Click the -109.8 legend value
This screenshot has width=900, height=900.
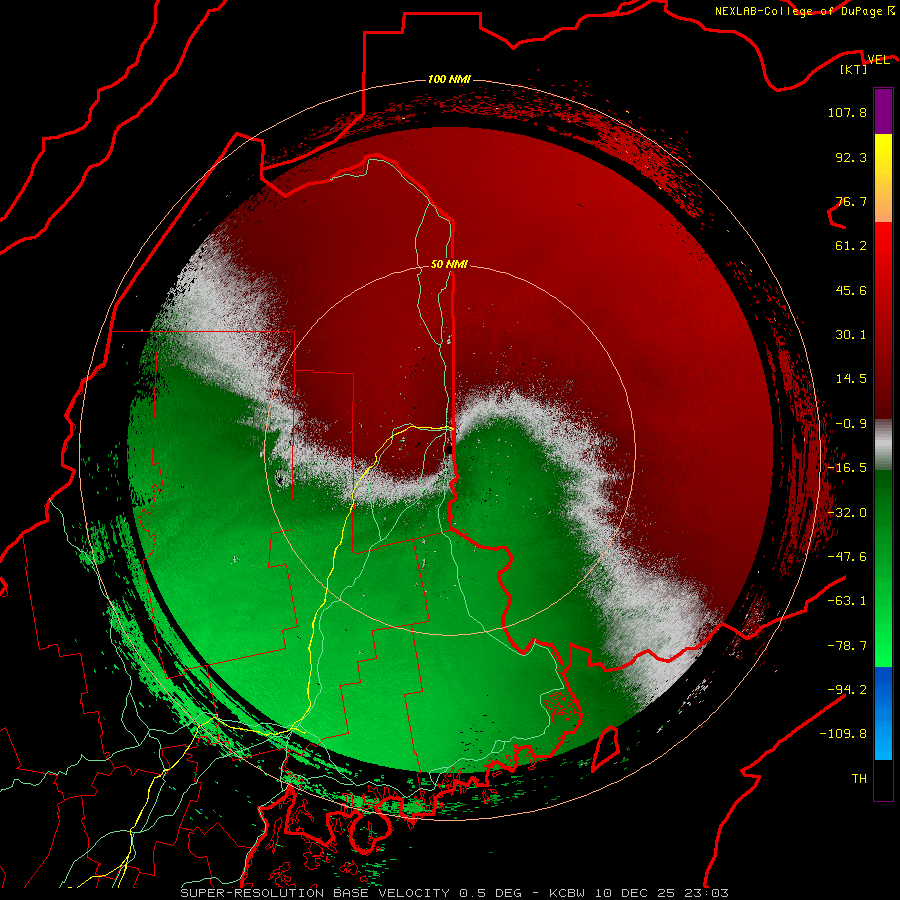click(x=843, y=734)
